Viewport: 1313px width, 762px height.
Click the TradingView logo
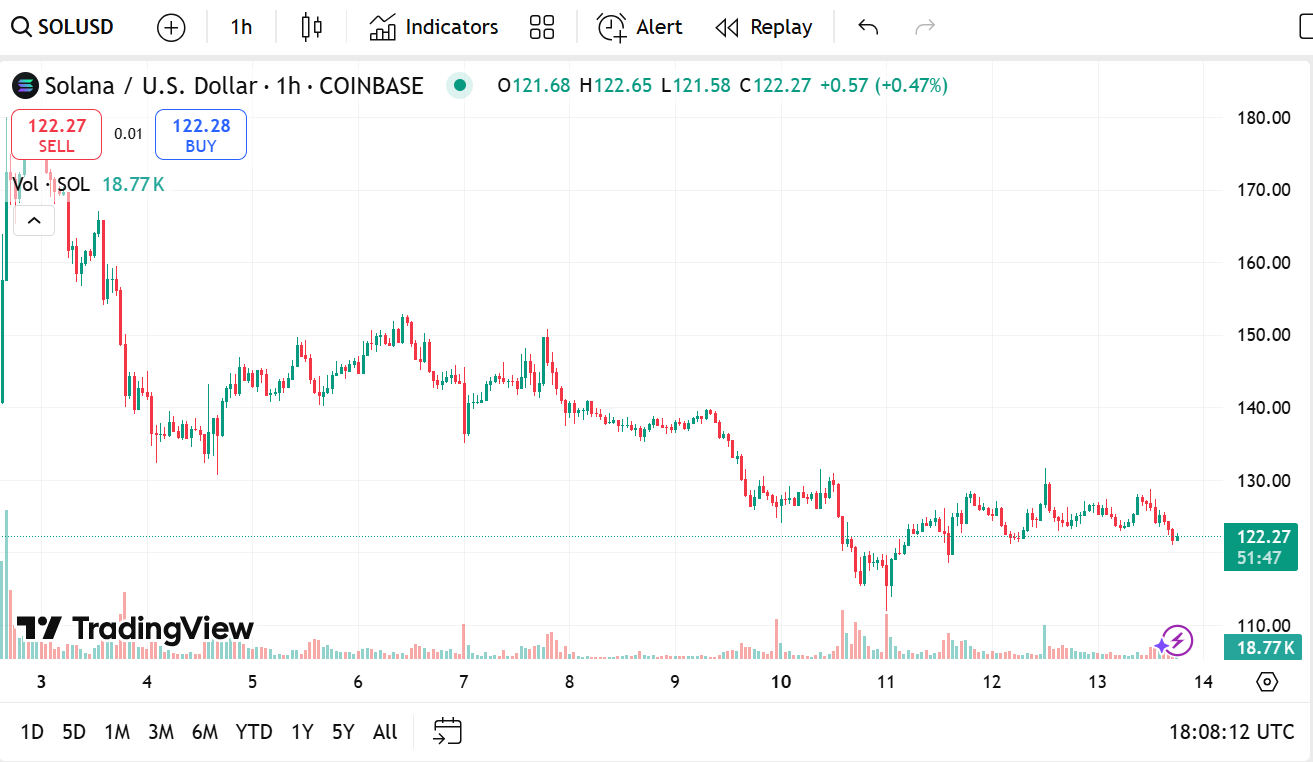131,629
